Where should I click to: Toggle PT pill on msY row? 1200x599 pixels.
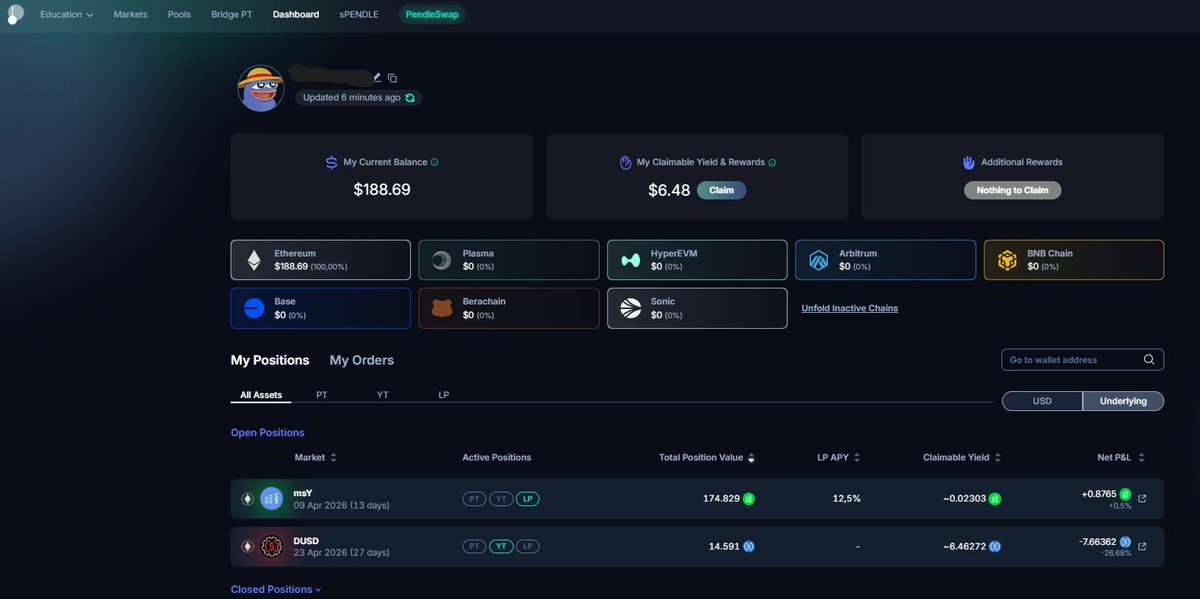474,498
